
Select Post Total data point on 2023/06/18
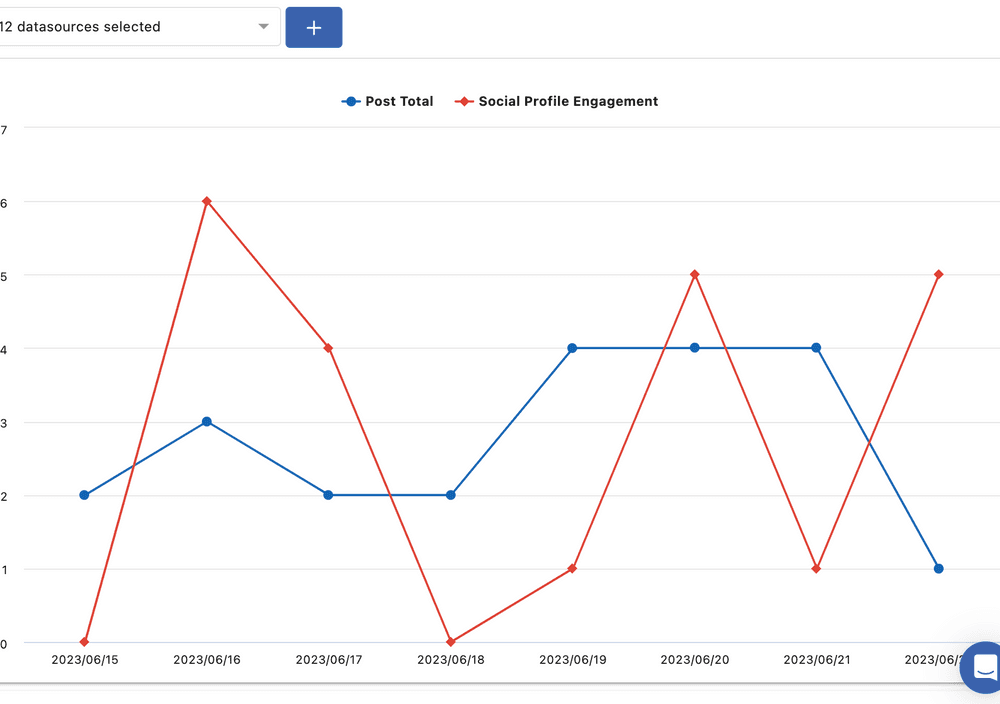[x=451, y=495]
